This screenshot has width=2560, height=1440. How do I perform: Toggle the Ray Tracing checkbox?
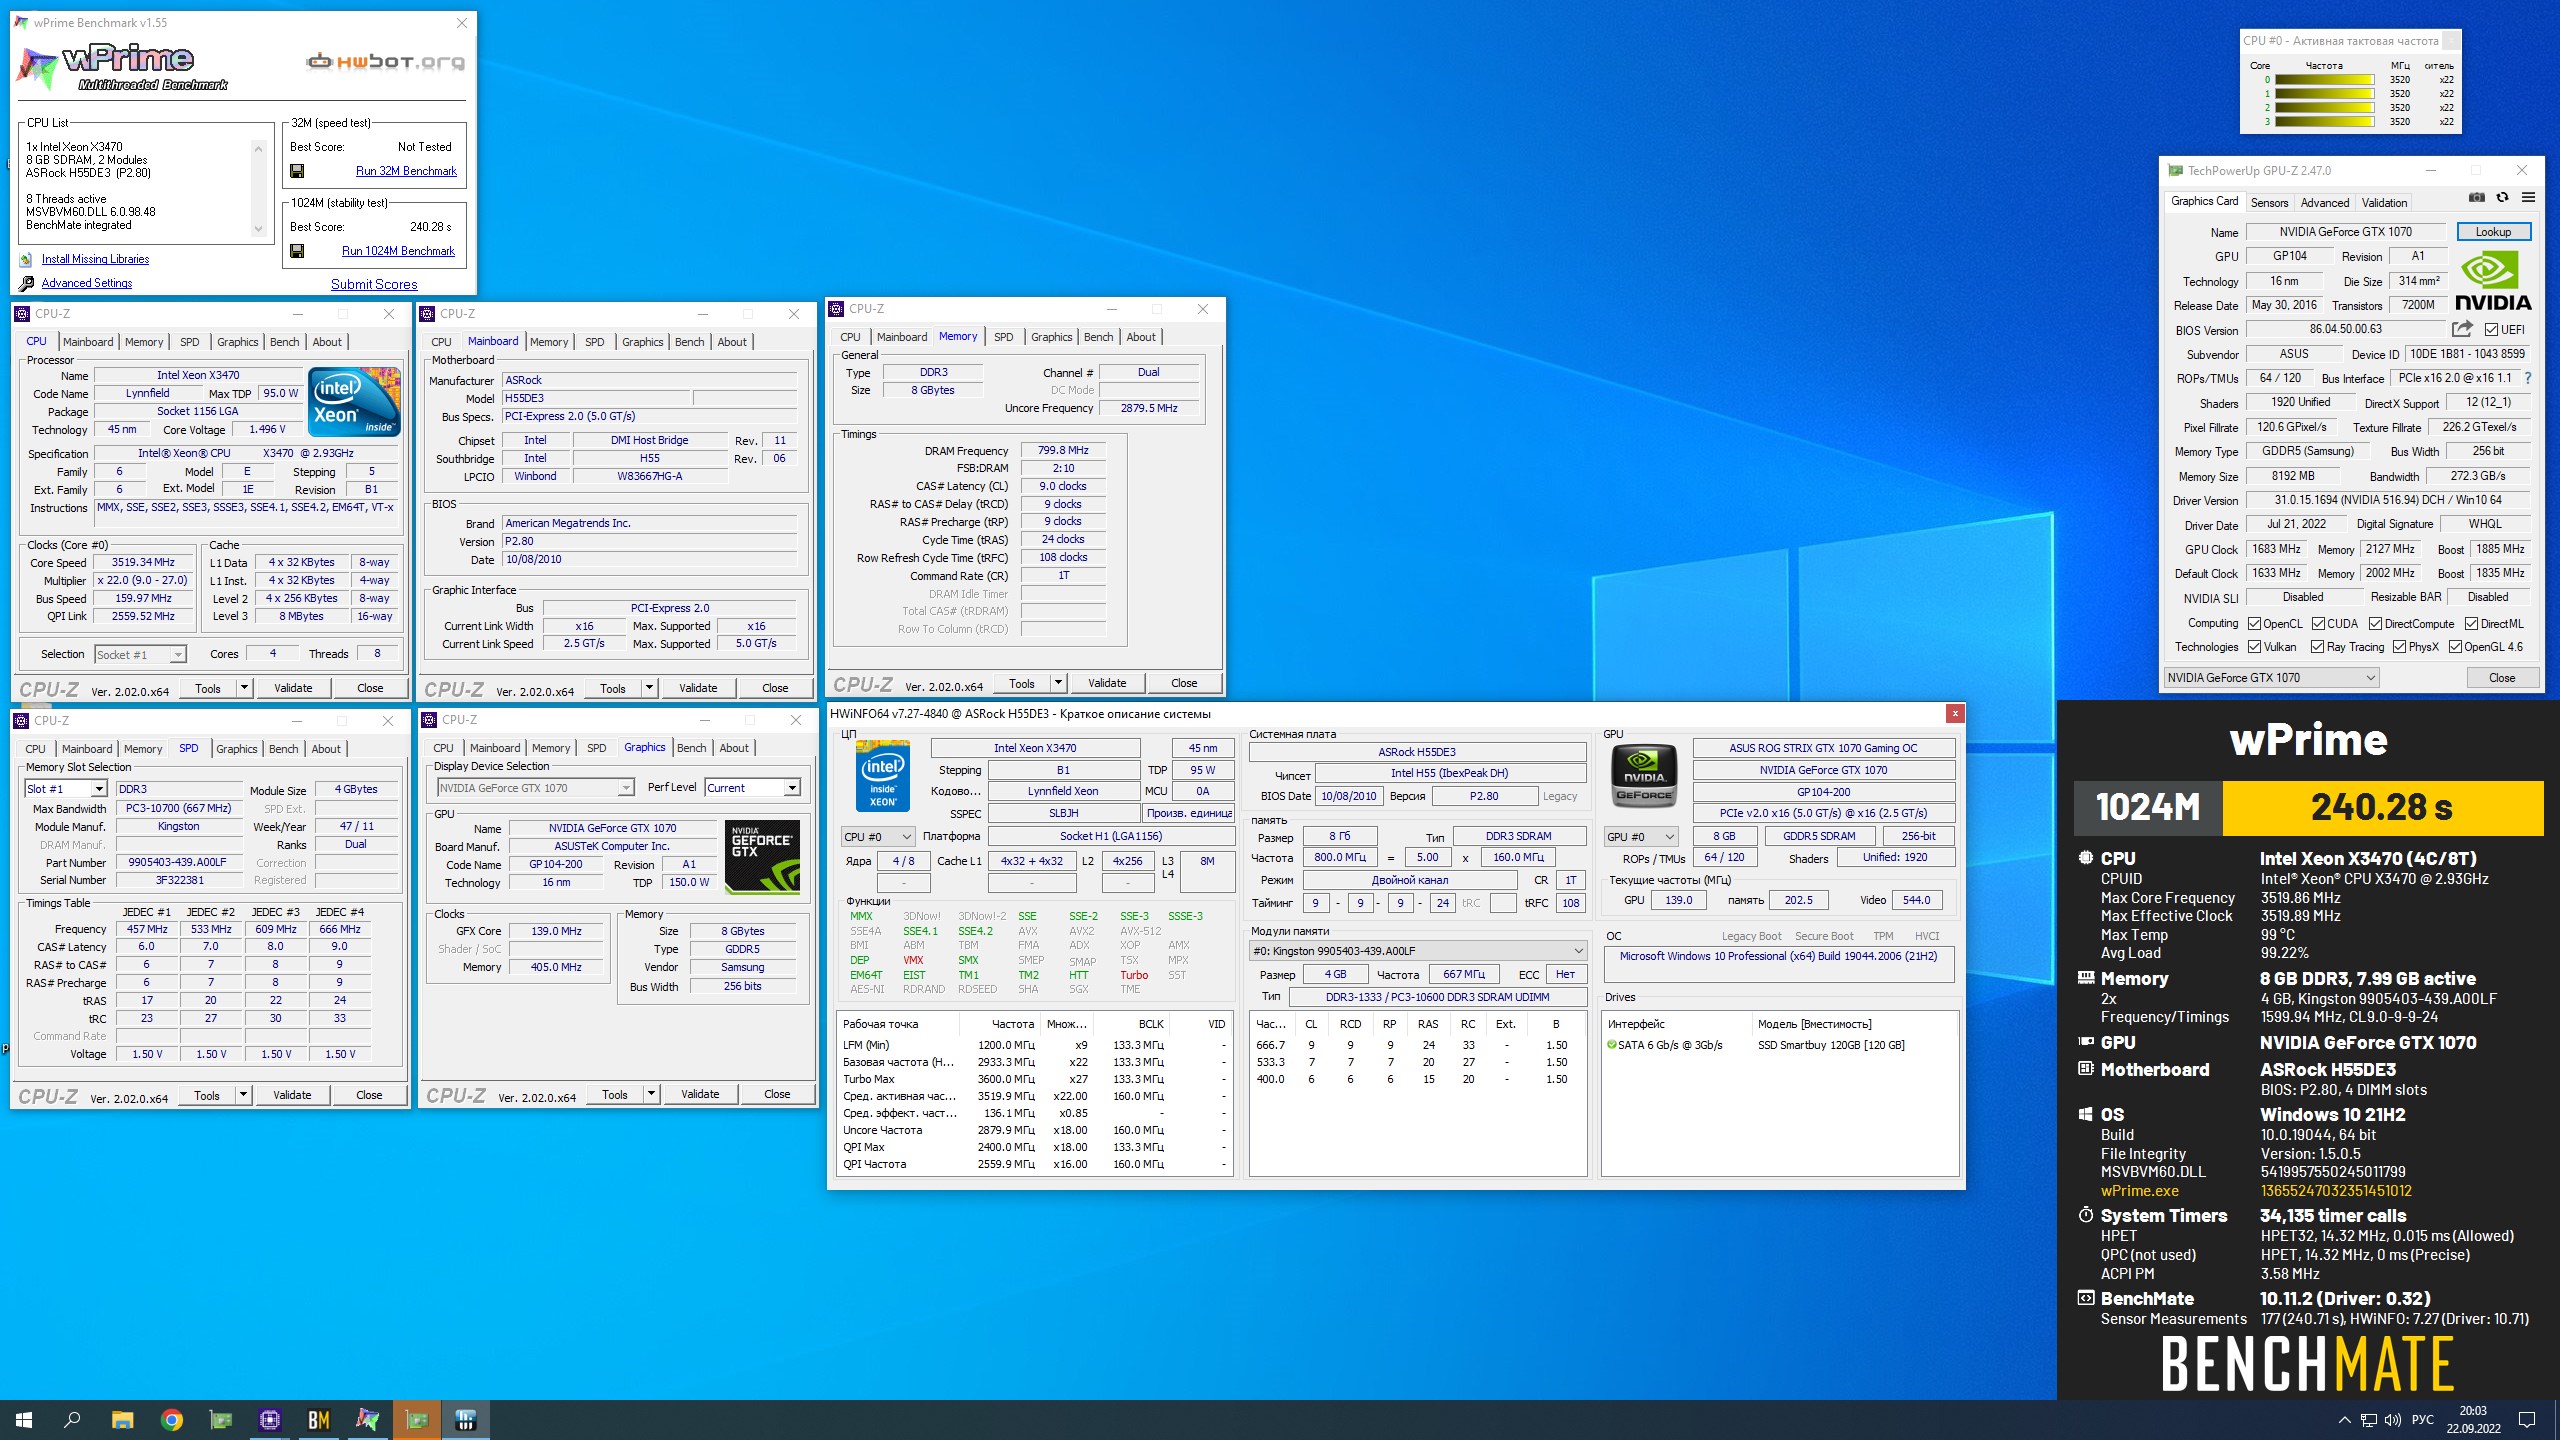[x=2318, y=647]
